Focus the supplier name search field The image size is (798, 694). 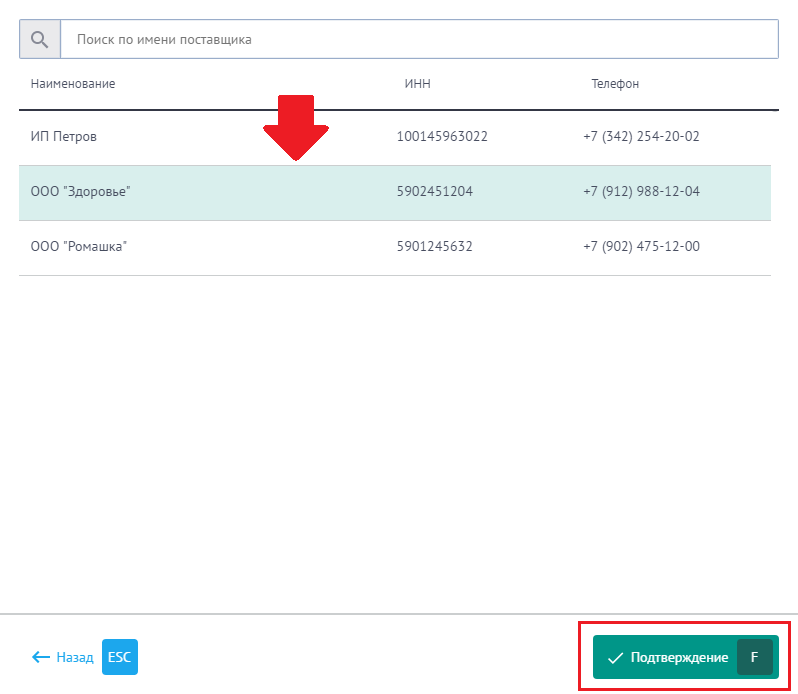point(418,40)
